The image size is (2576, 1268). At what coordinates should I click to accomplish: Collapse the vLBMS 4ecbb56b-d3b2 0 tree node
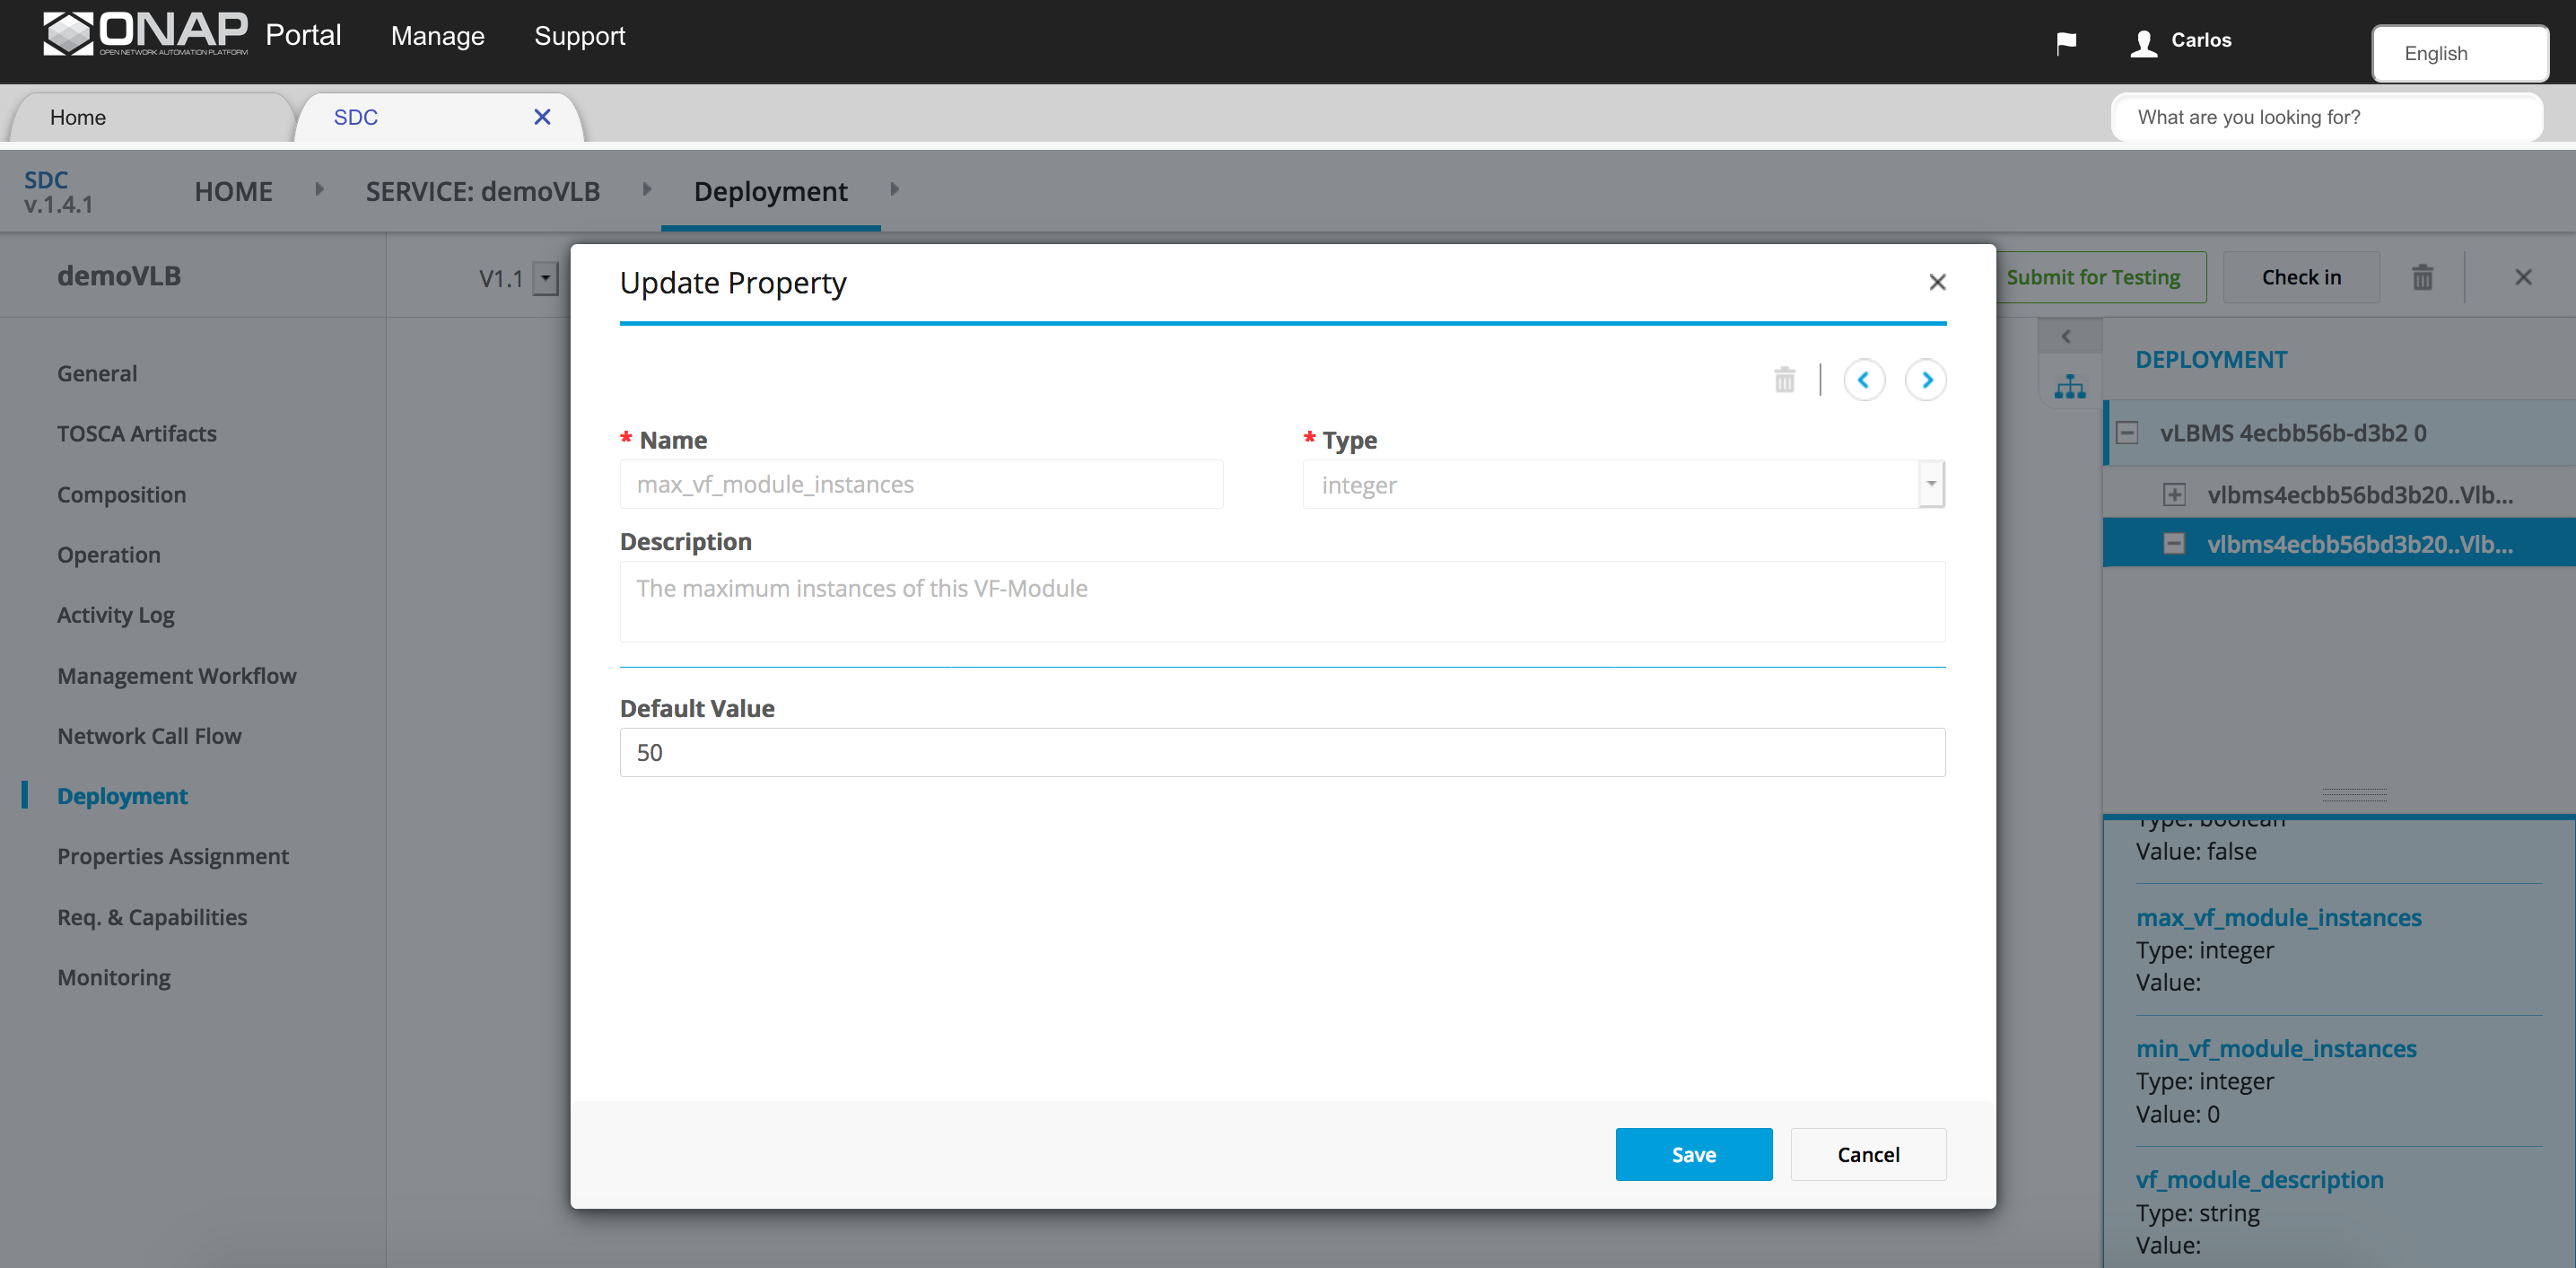[2127, 433]
